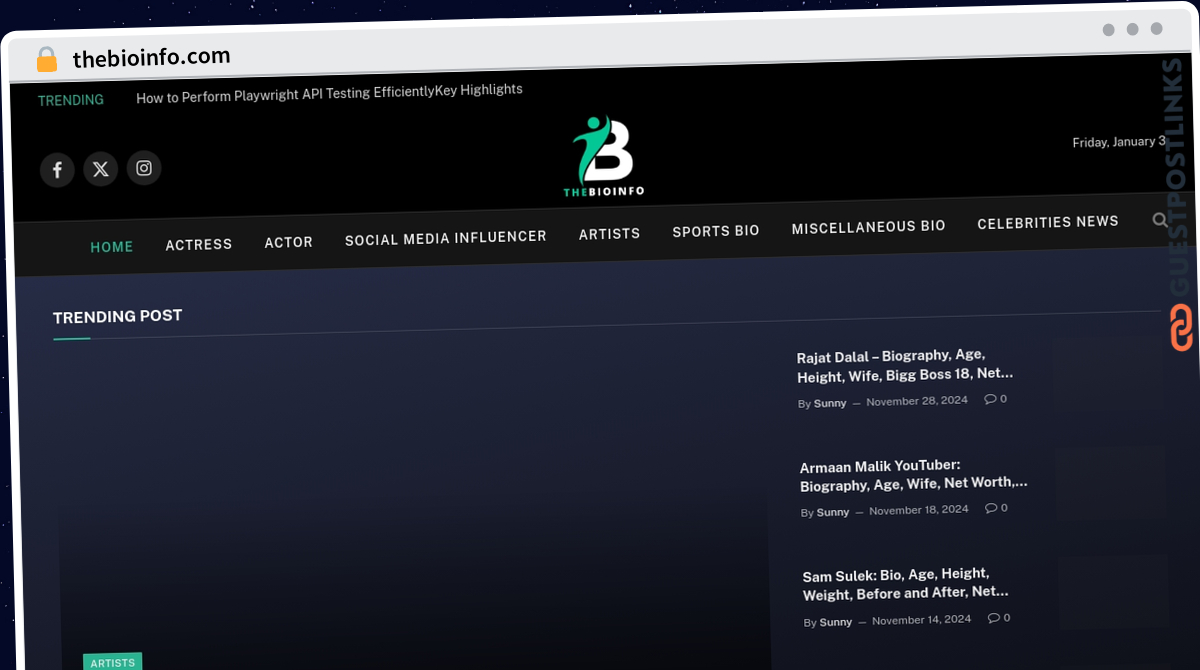1200x670 pixels.
Task: Open trending Playwright API Testing headline
Action: (x=329, y=93)
